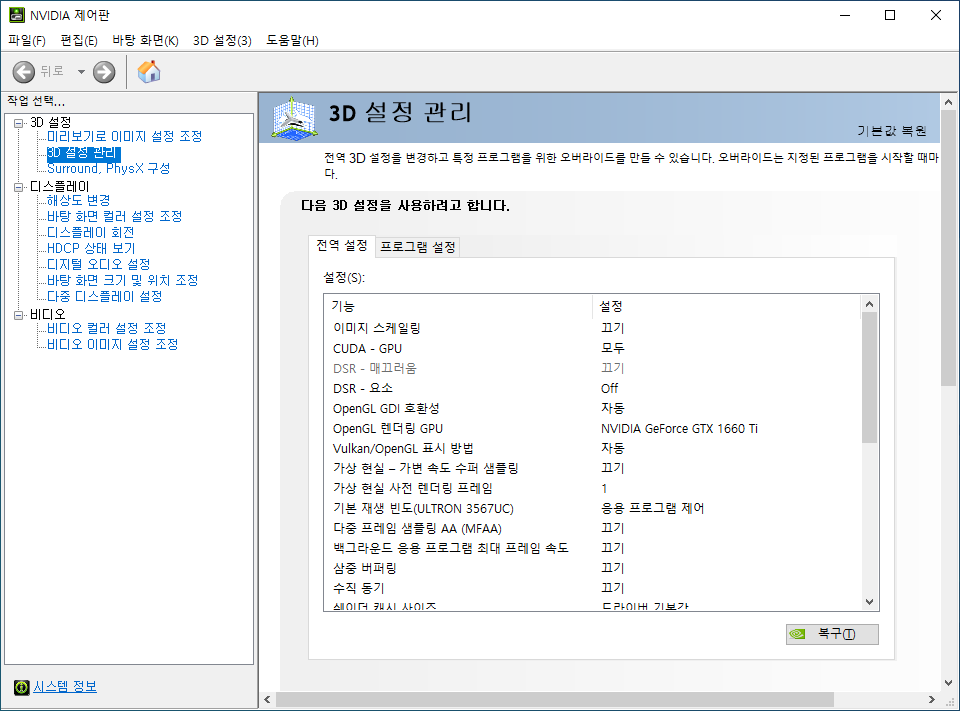
Task: Select 기본 재생 빈도(ULTRON 3567UC) row
Action: (x=592, y=508)
